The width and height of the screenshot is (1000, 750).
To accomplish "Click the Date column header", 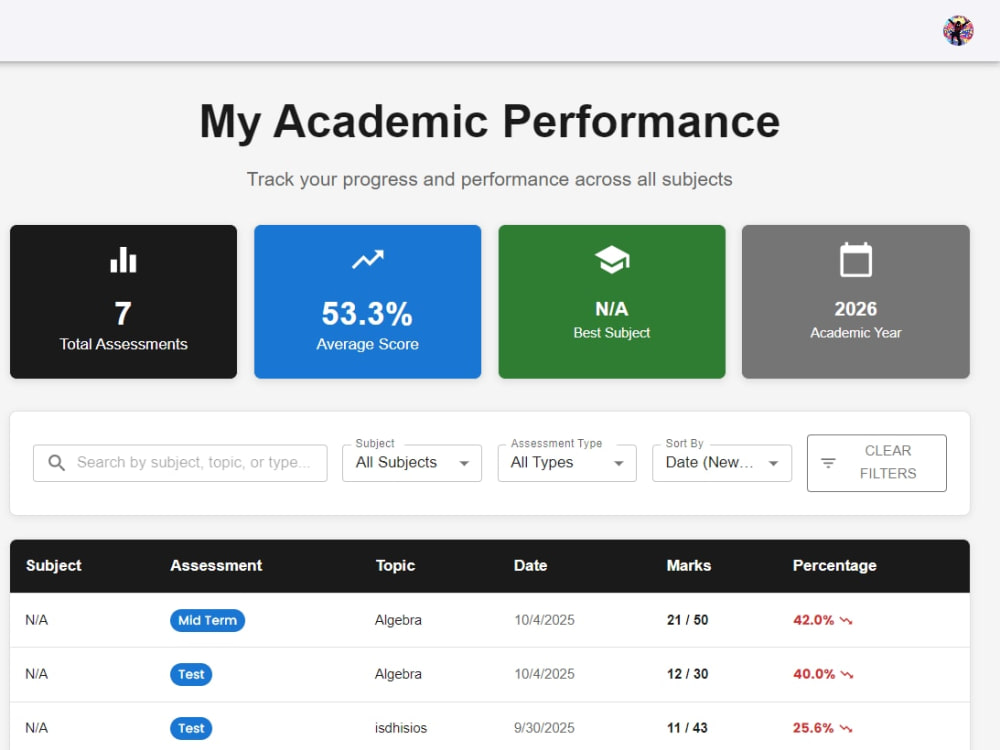I will tap(531, 566).
